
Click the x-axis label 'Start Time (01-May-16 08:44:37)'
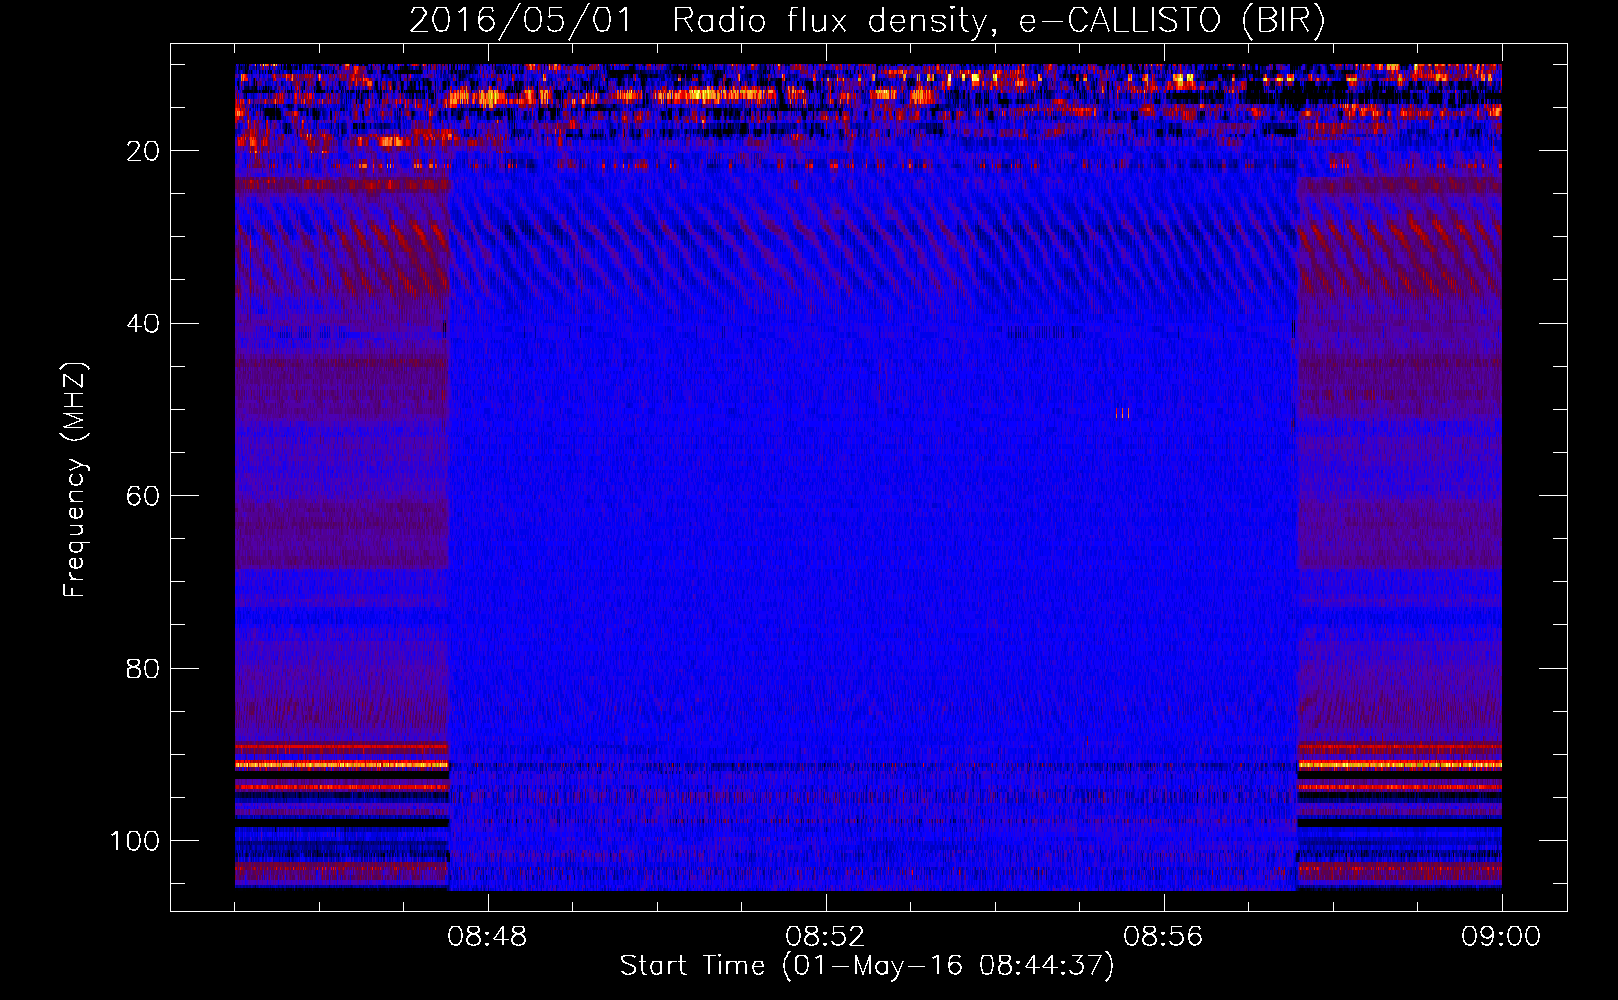click(x=867, y=966)
